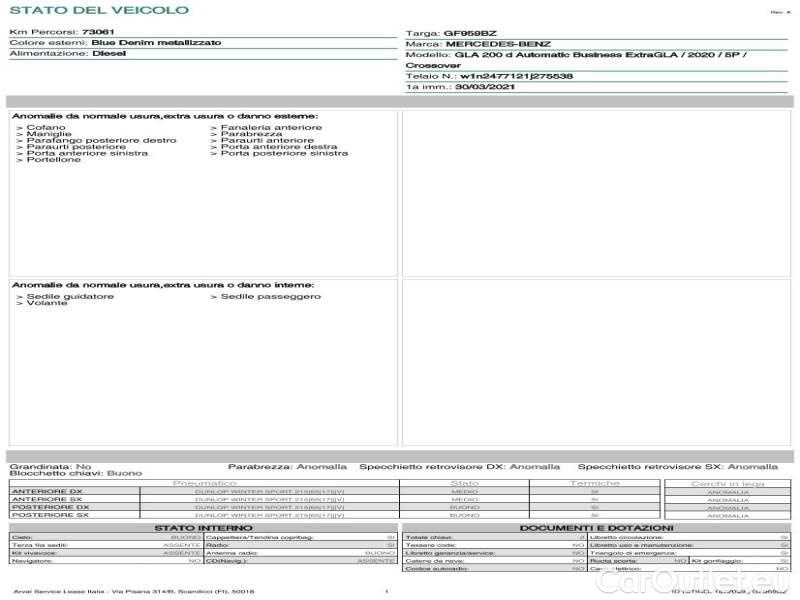Image resolution: width=800 pixels, height=600 pixels.
Task: Click "Parabrezza" in the exterior anomalies list
Action: point(252,134)
